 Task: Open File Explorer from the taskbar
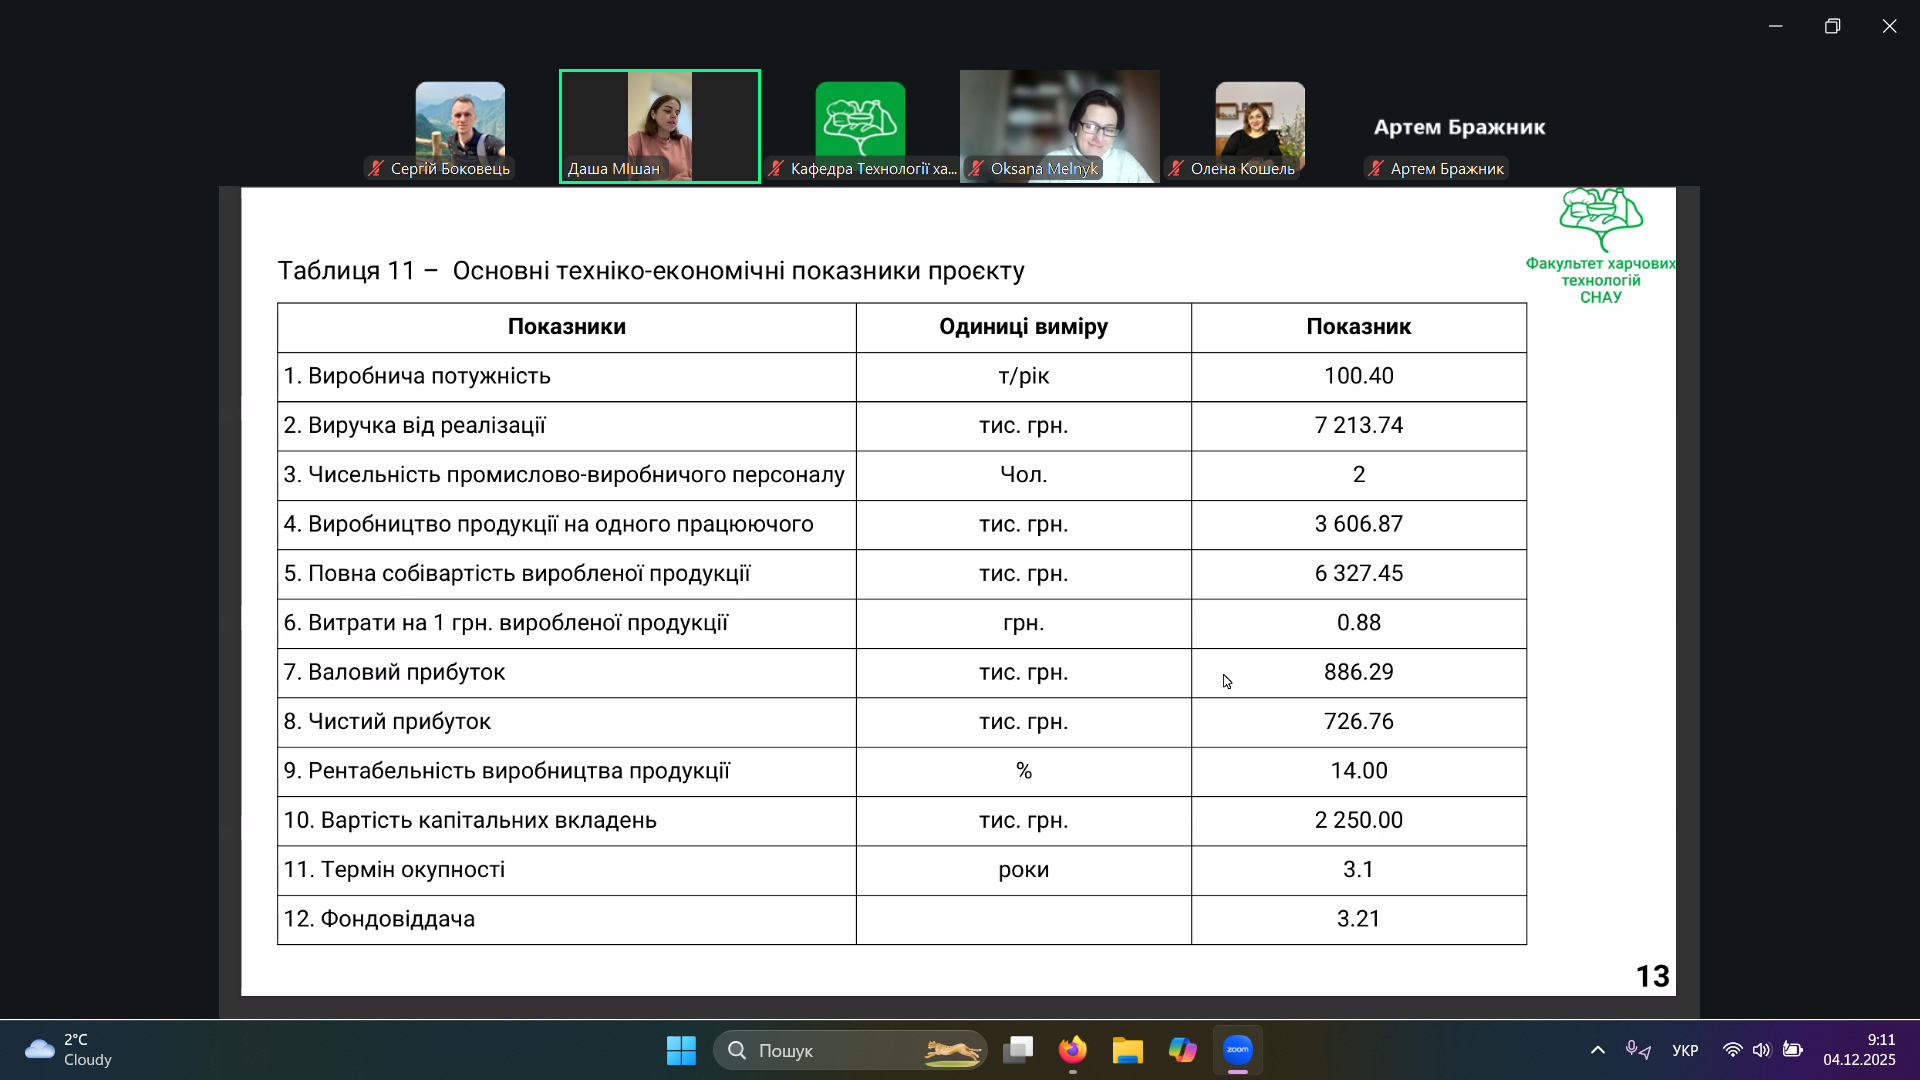(x=1127, y=1050)
